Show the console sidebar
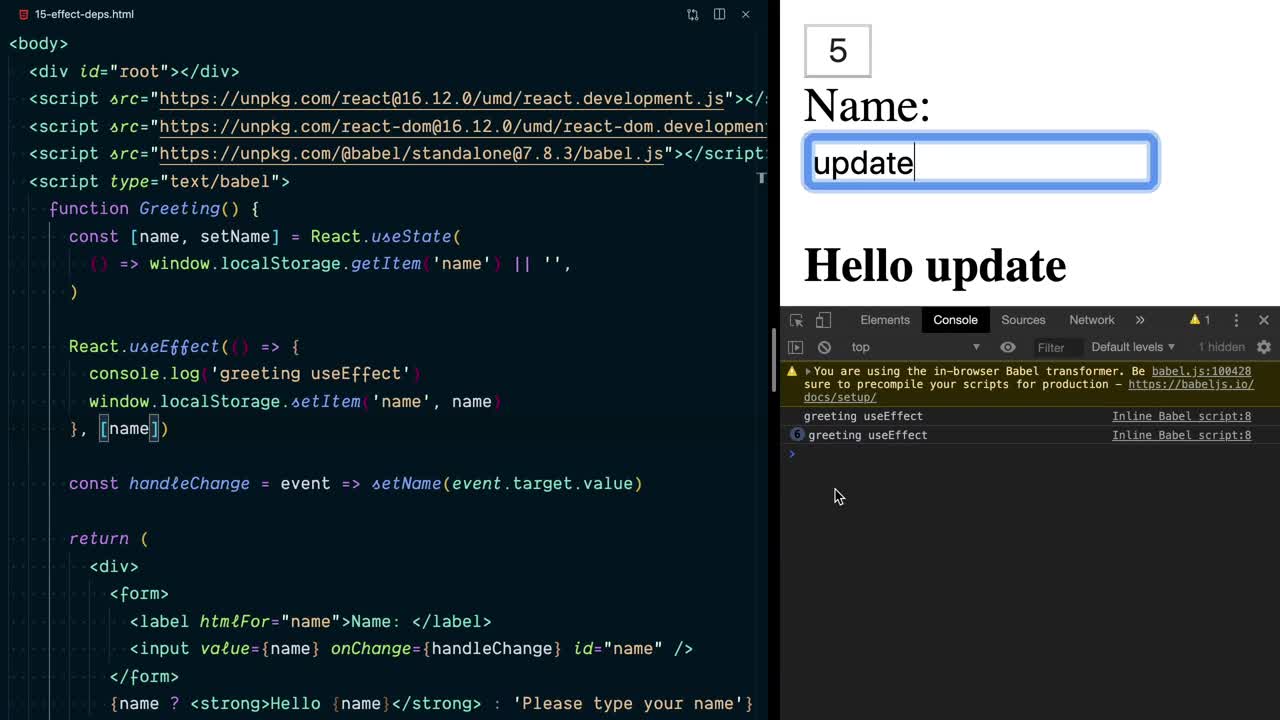1280x720 pixels. pos(796,347)
